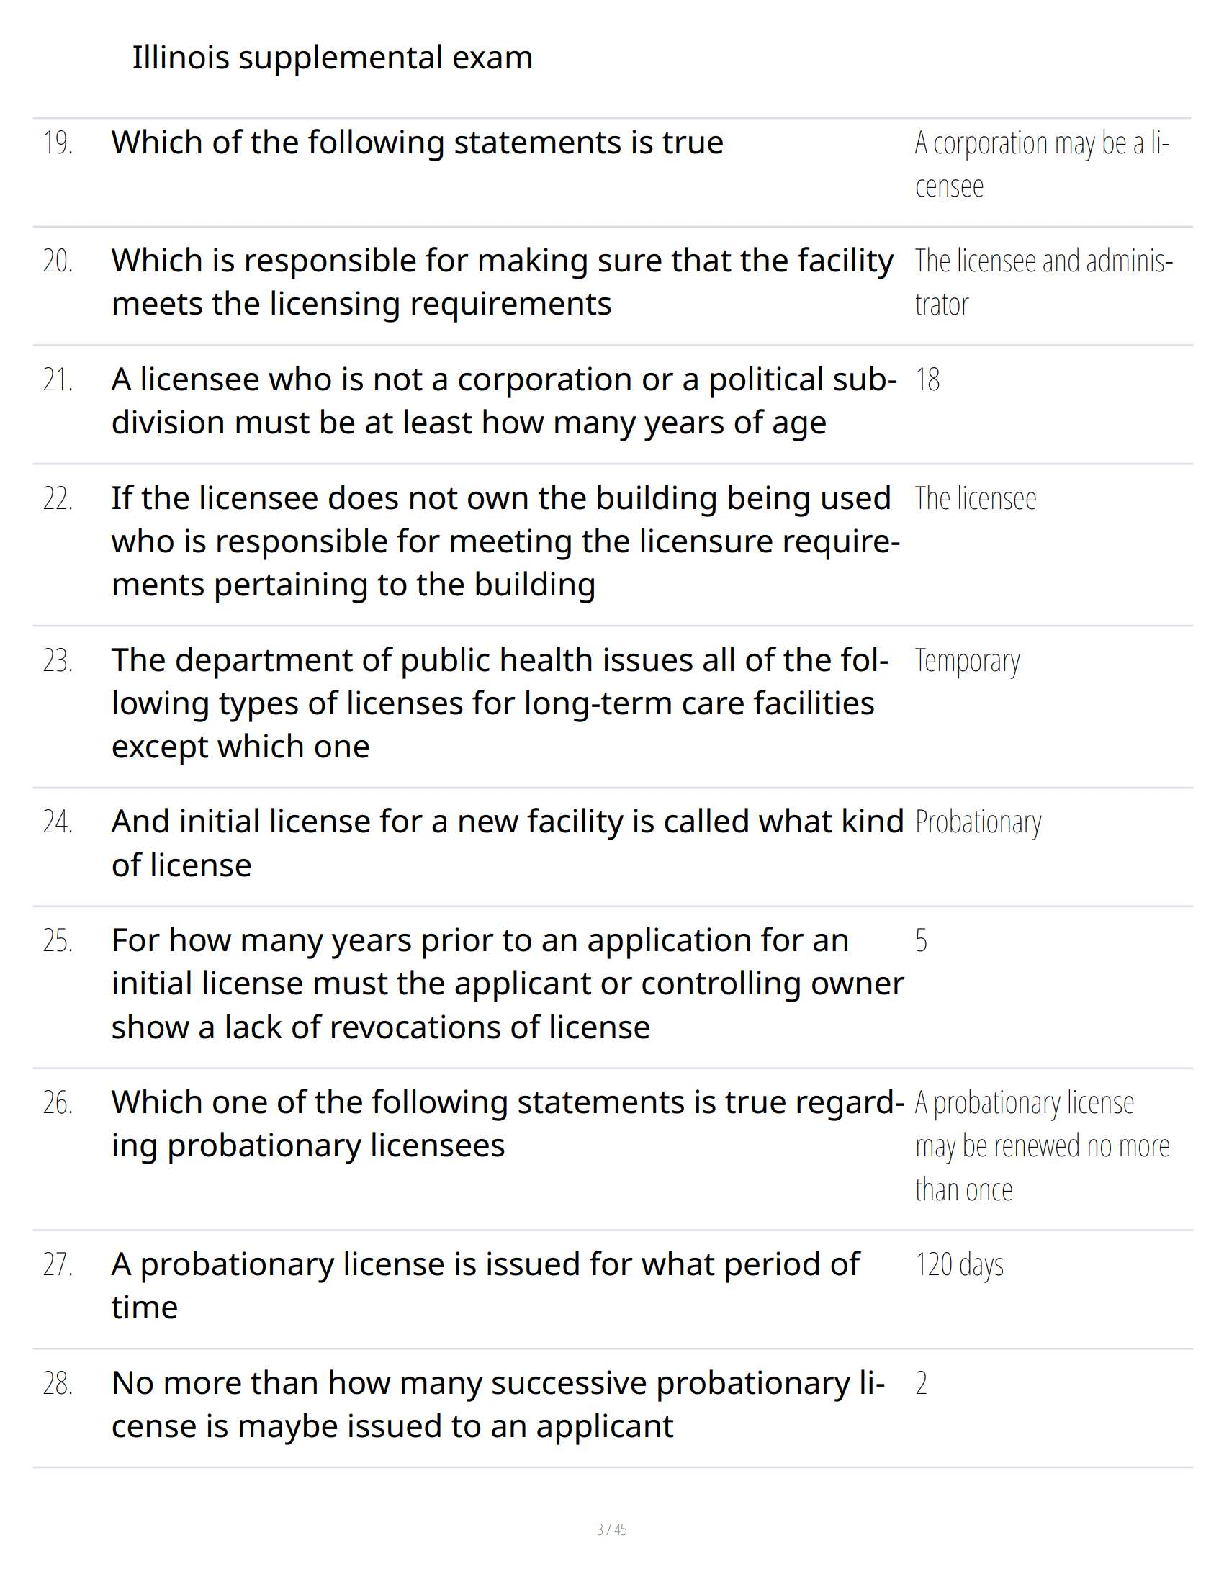1224x1584 pixels.
Task: Click question 21 about licensee minimum age
Action: point(503,401)
